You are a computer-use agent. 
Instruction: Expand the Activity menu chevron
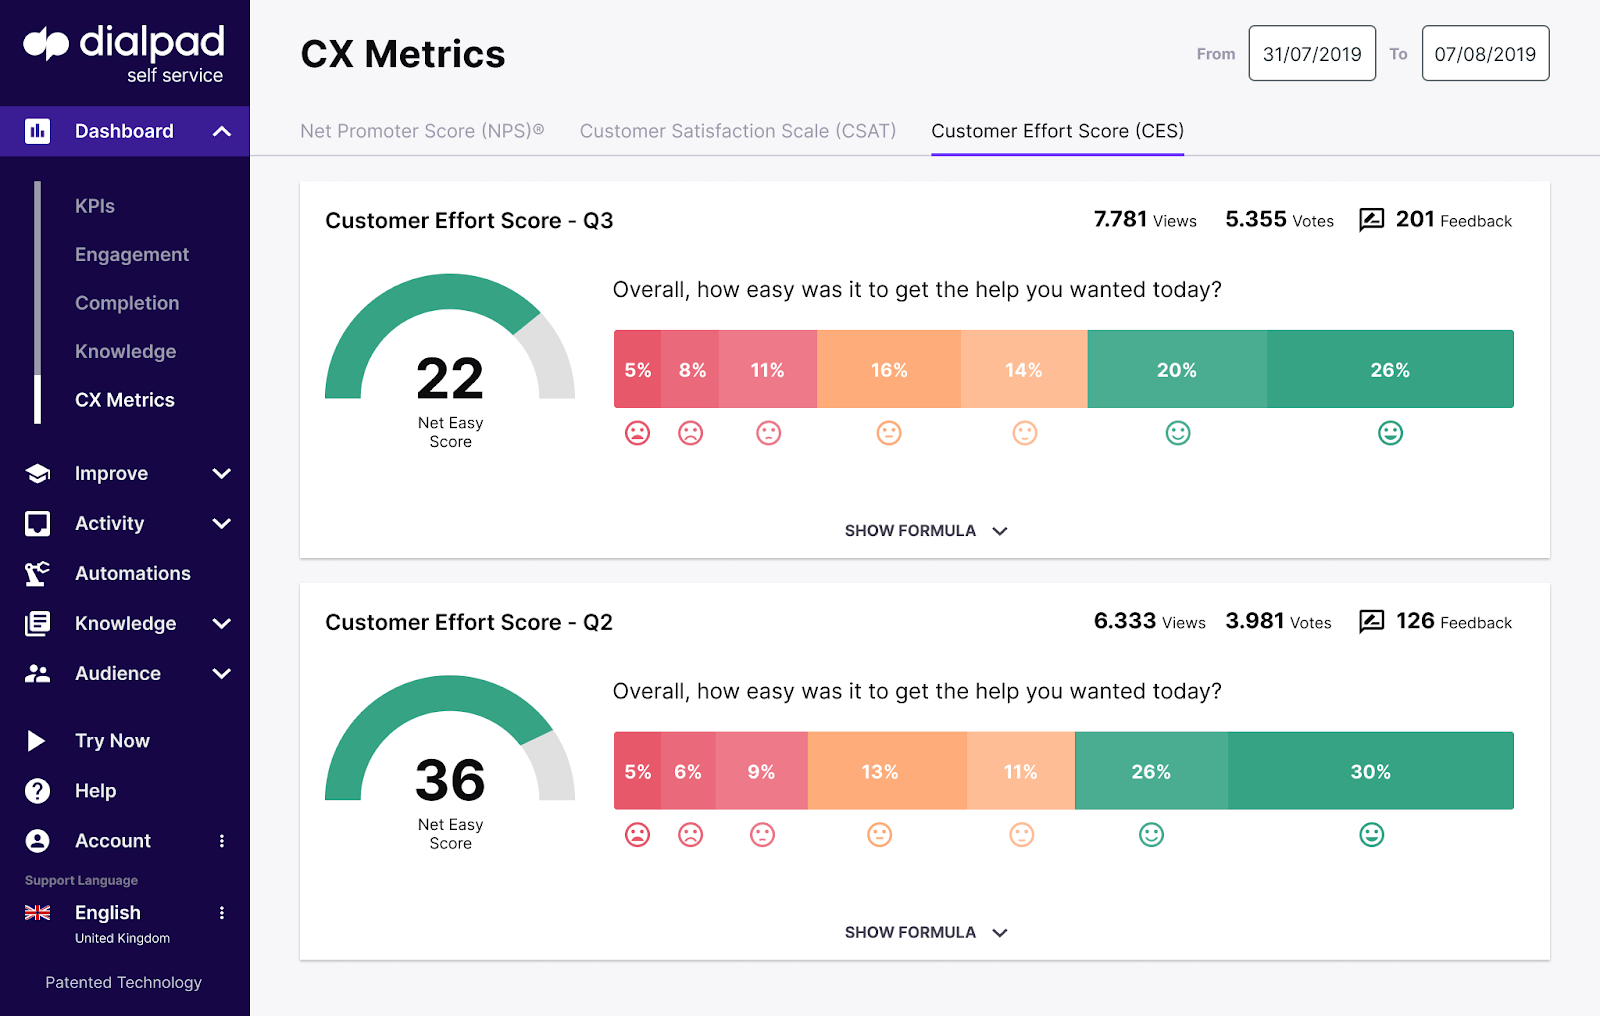(x=222, y=523)
